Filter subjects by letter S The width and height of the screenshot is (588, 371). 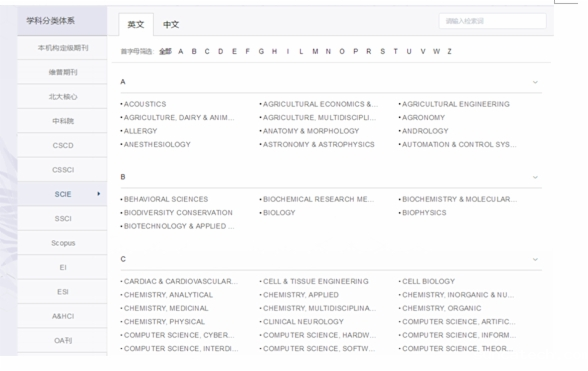[x=382, y=51]
